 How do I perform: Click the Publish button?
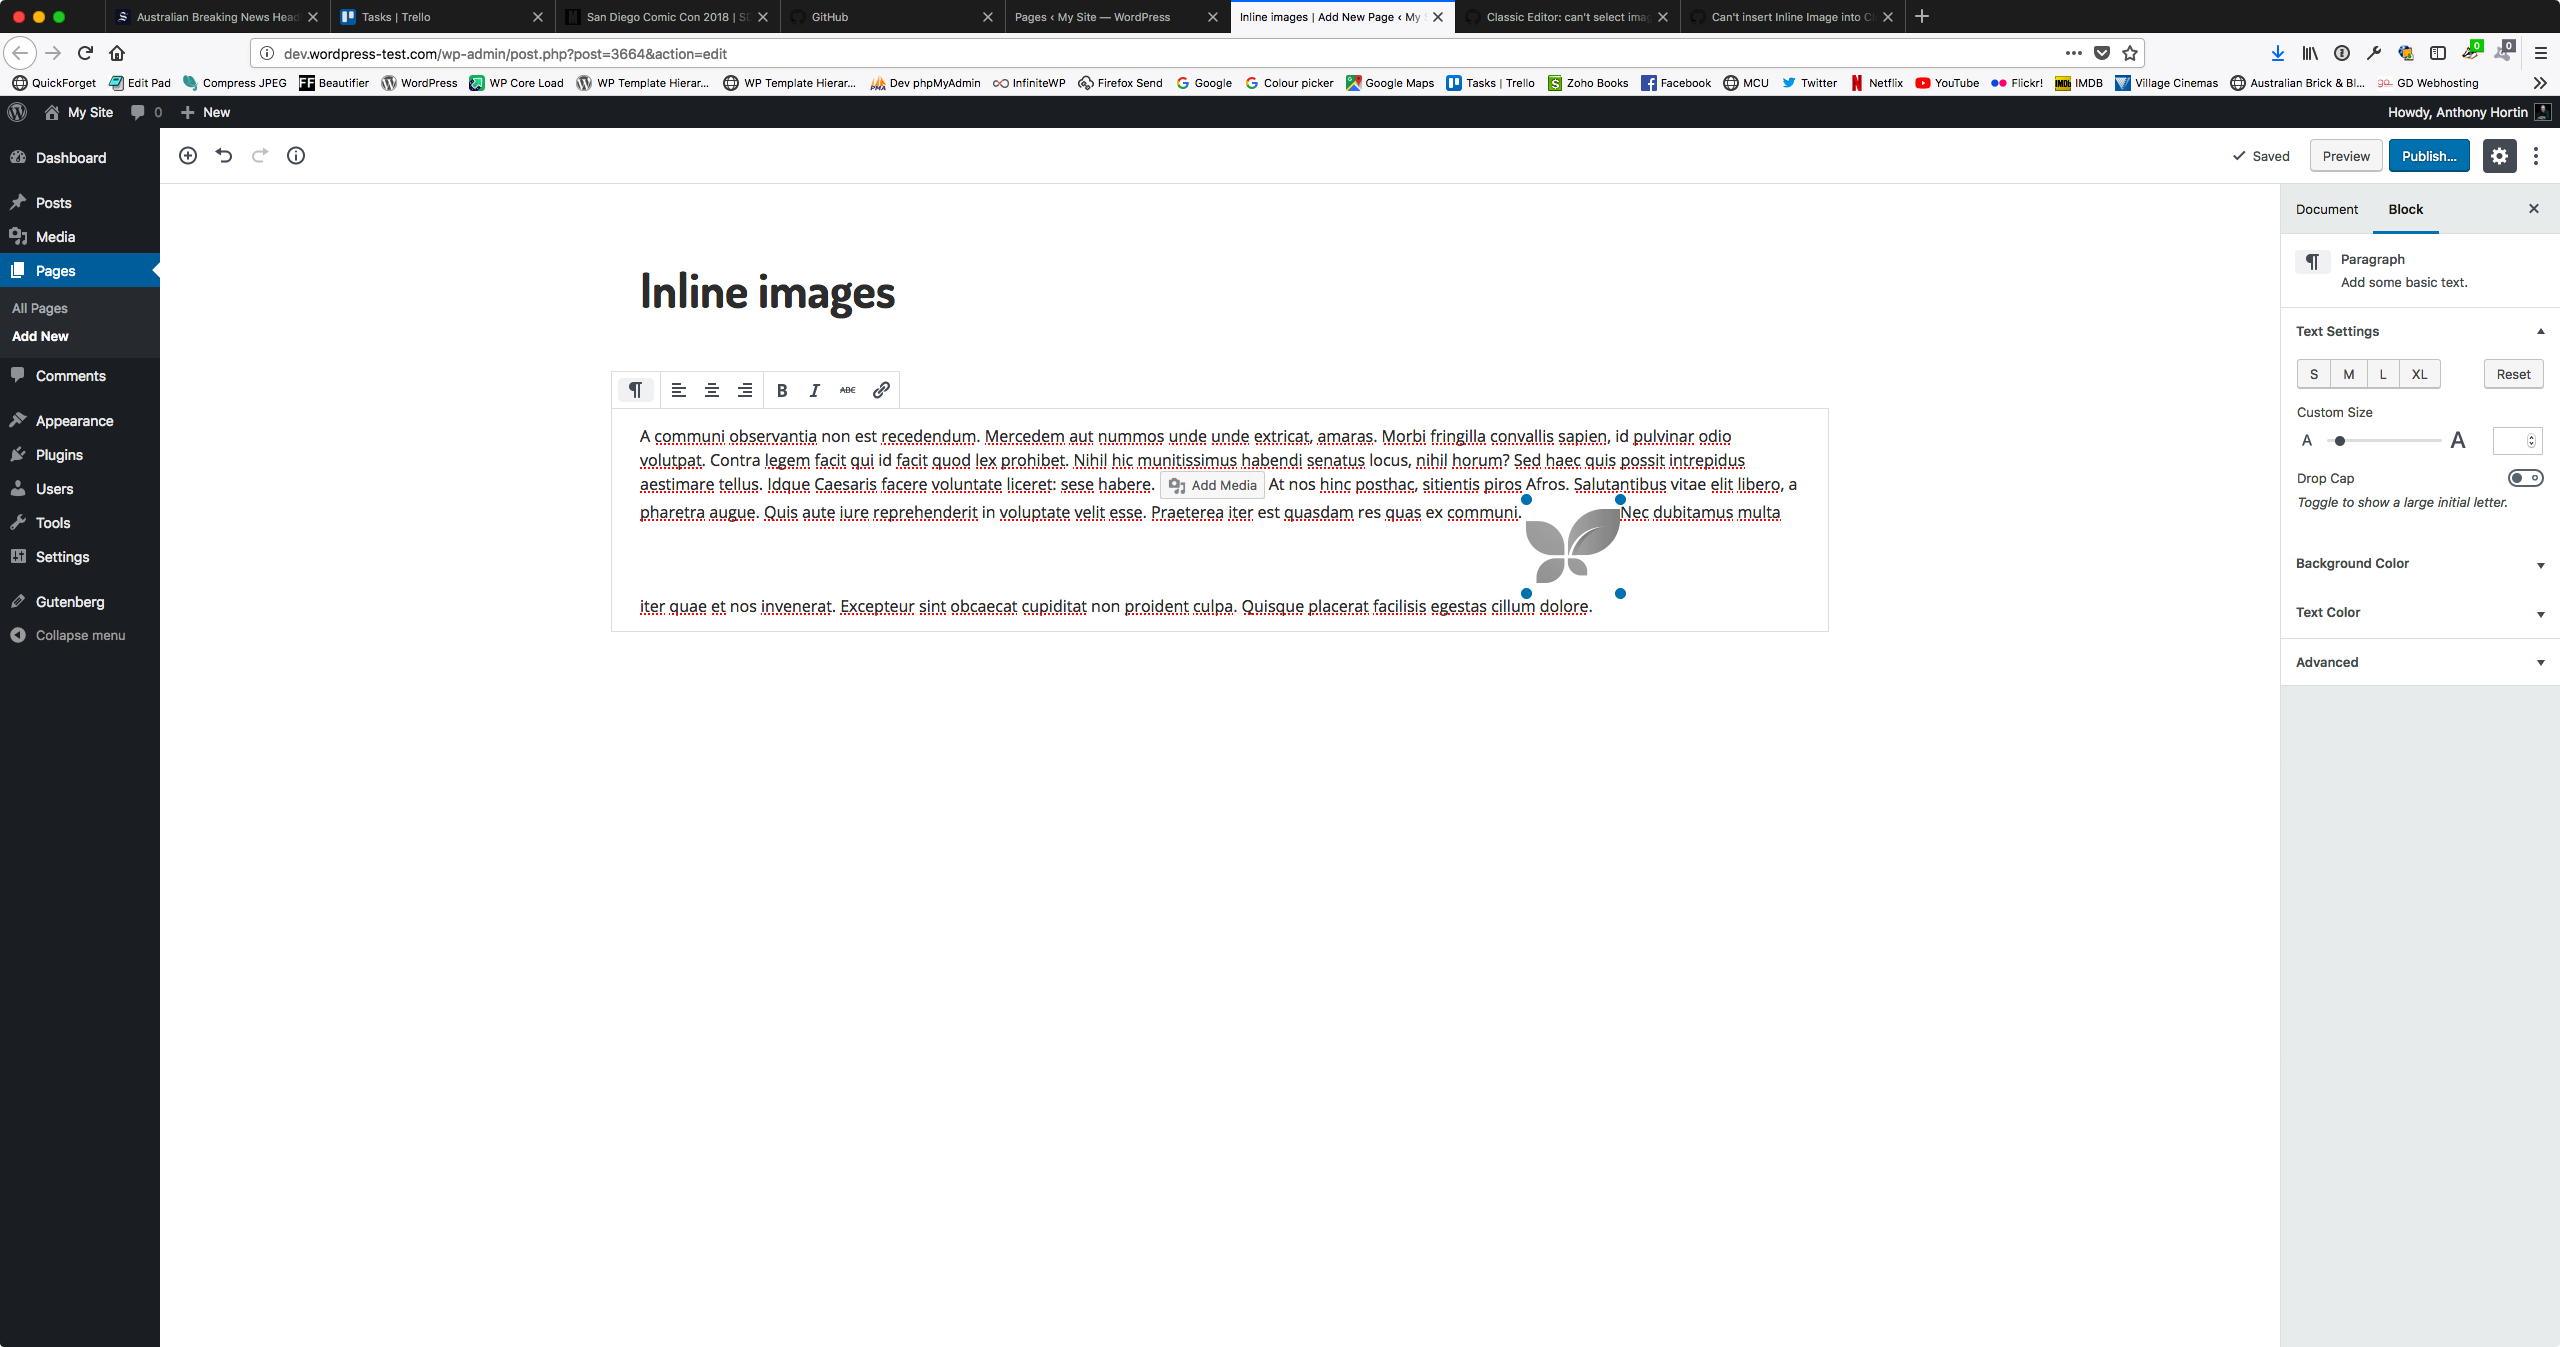[x=2429, y=156]
